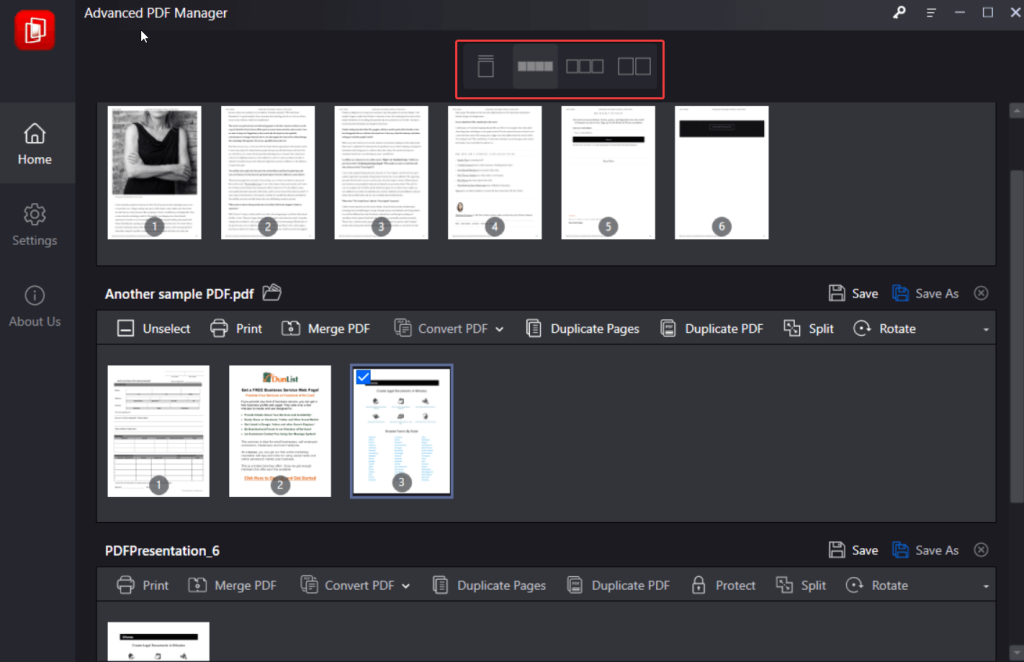Click the PDFPresentation_6 document title
This screenshot has height=662, width=1024.
162,550
